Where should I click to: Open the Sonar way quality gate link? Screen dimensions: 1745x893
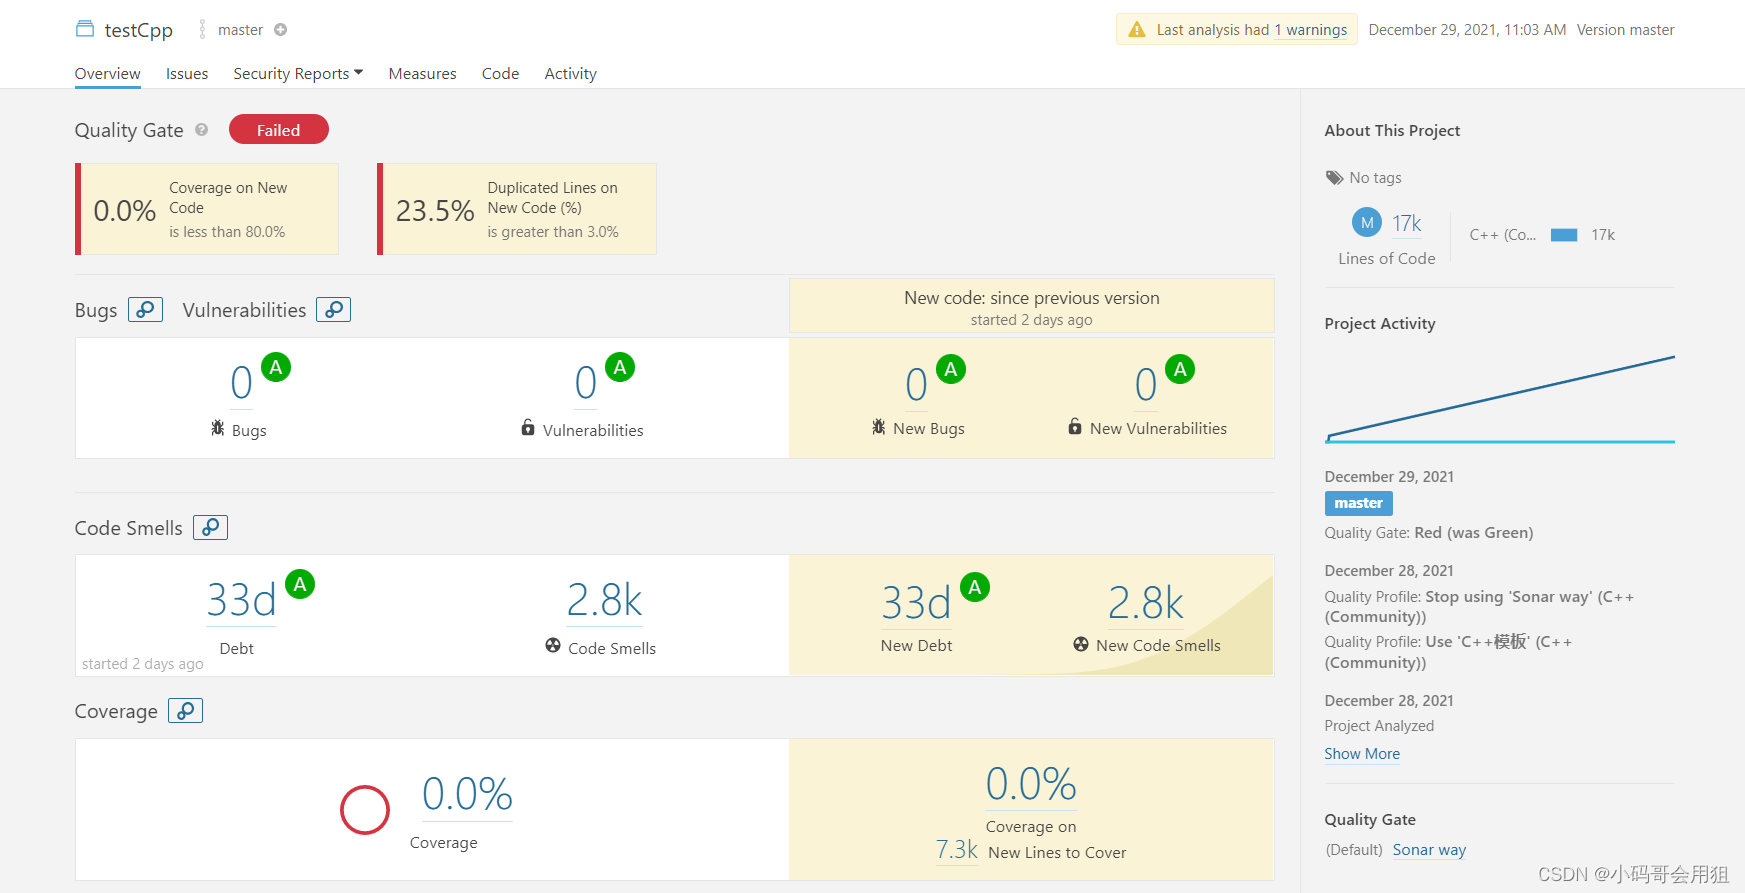pos(1429,850)
